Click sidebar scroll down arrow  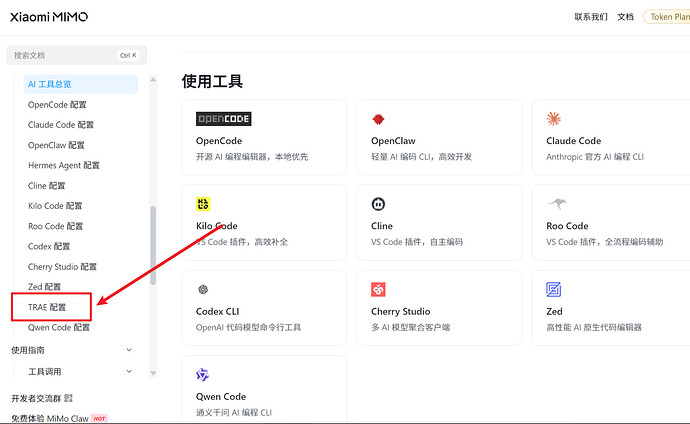(x=153, y=373)
